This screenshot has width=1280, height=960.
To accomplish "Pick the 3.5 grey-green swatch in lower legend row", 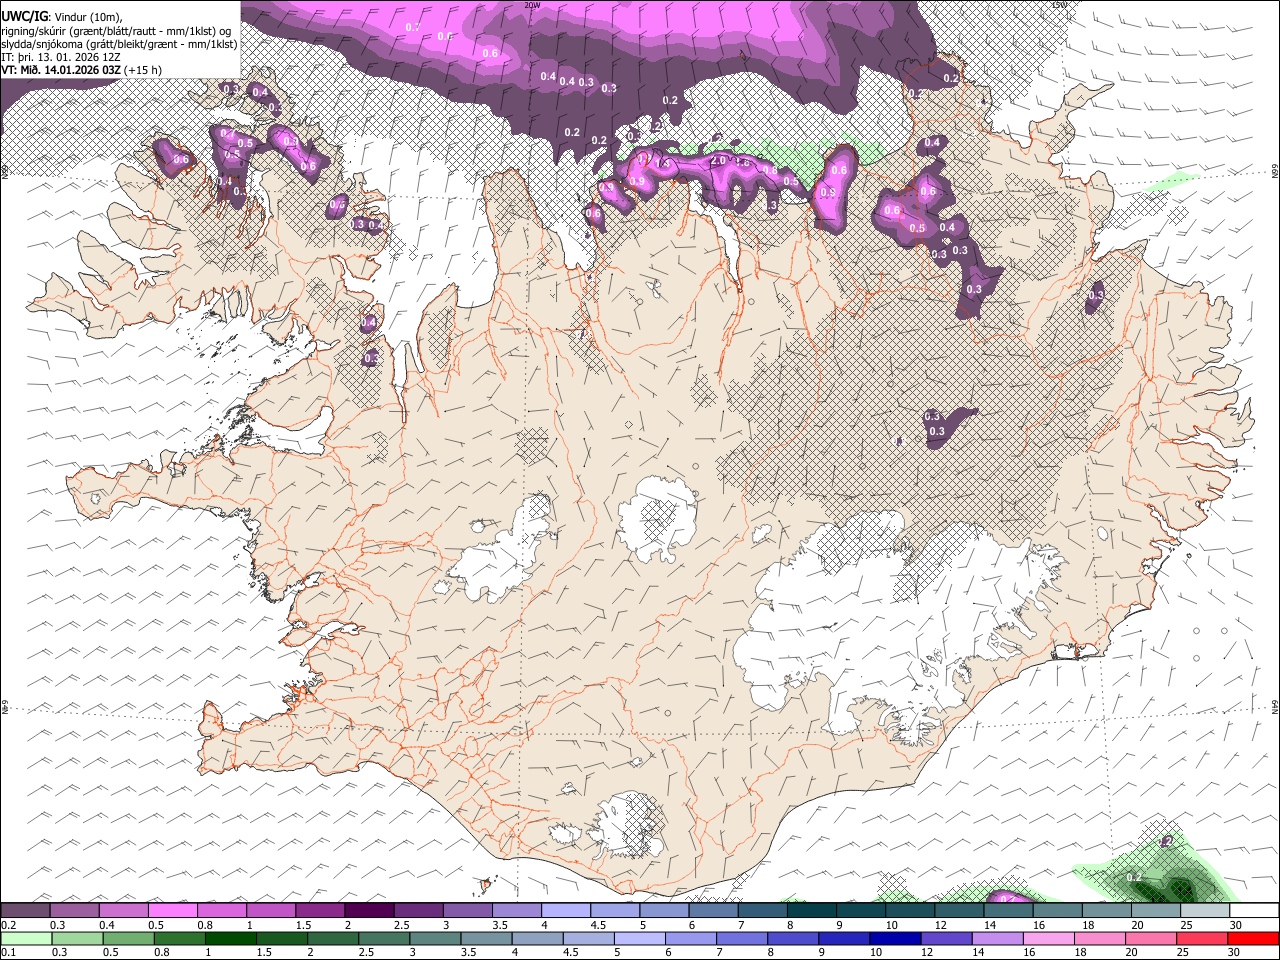I will pos(485,939).
